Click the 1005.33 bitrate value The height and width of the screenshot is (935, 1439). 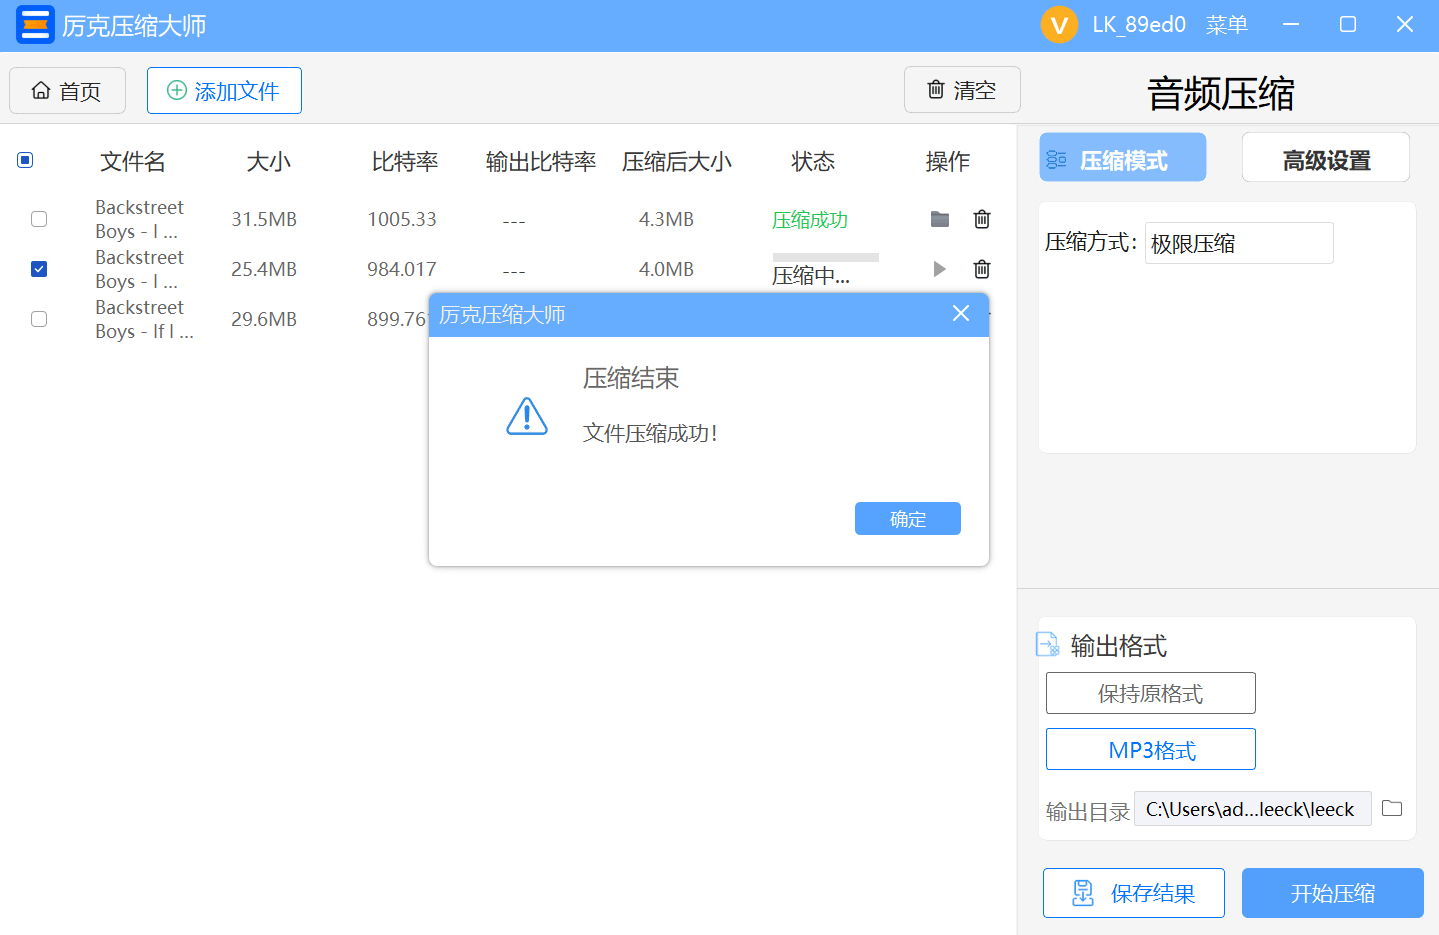402,219
